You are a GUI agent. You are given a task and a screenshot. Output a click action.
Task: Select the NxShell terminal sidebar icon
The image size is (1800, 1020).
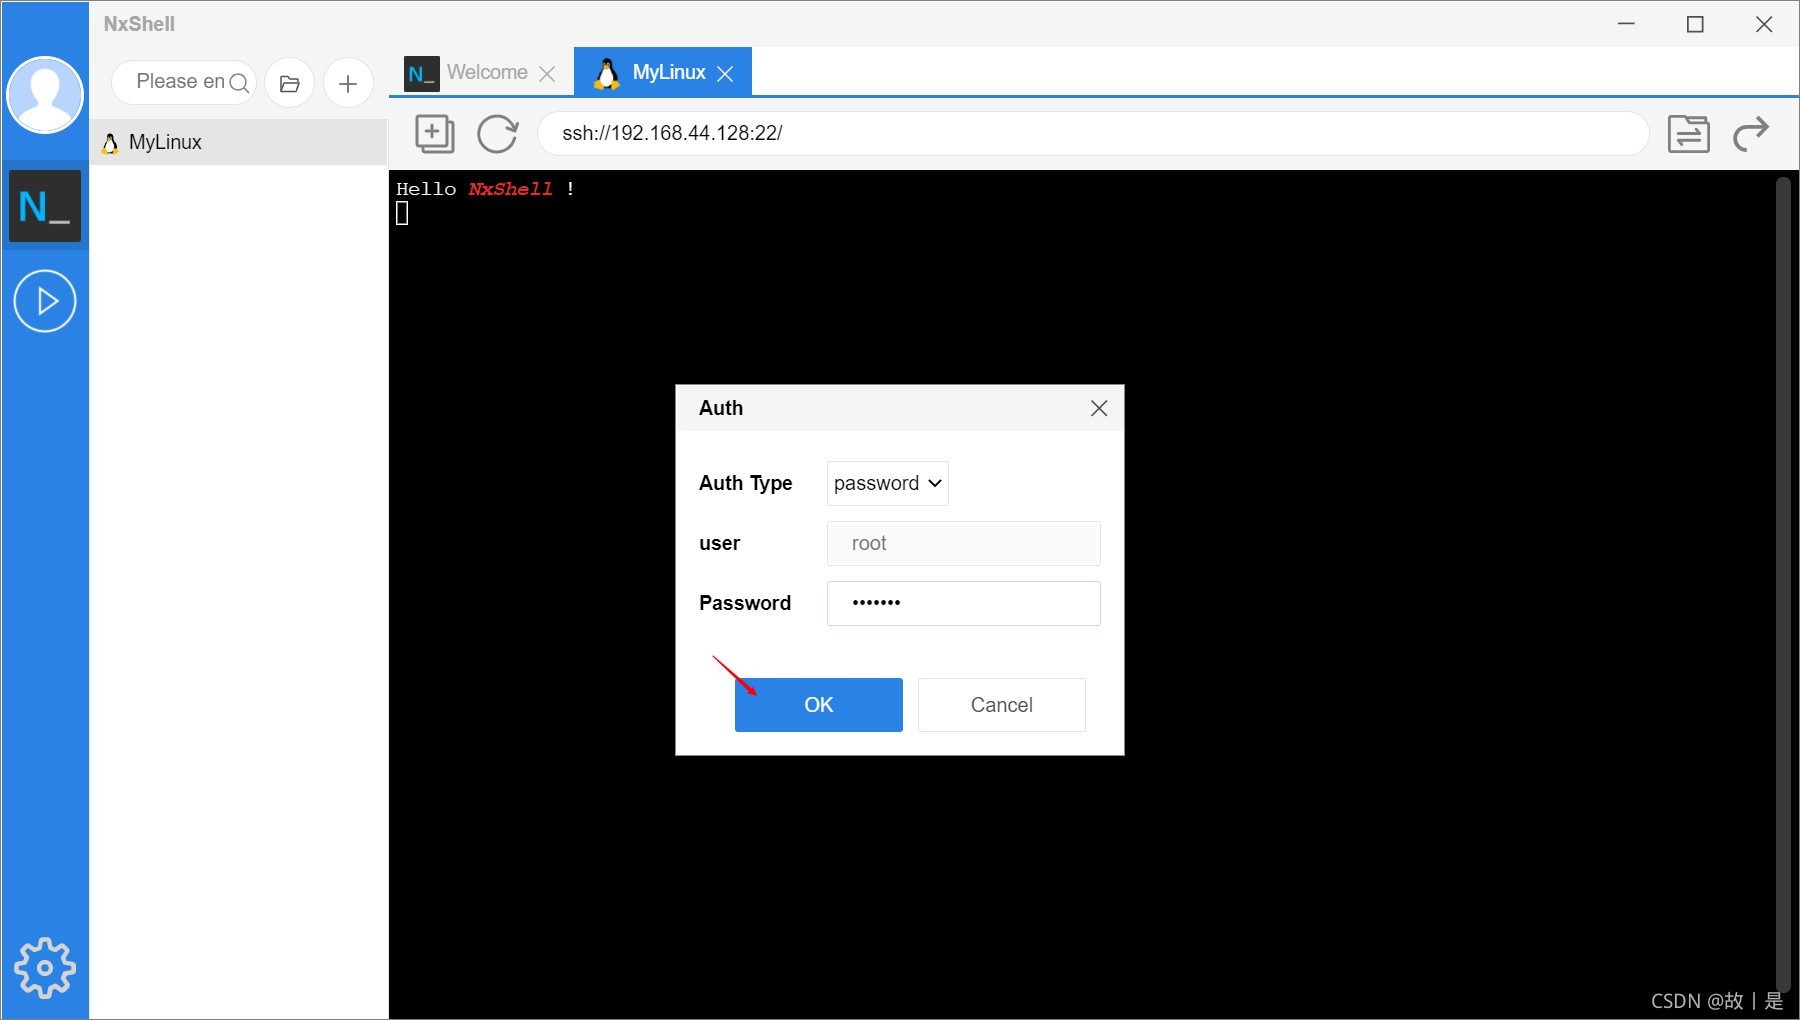(x=45, y=206)
